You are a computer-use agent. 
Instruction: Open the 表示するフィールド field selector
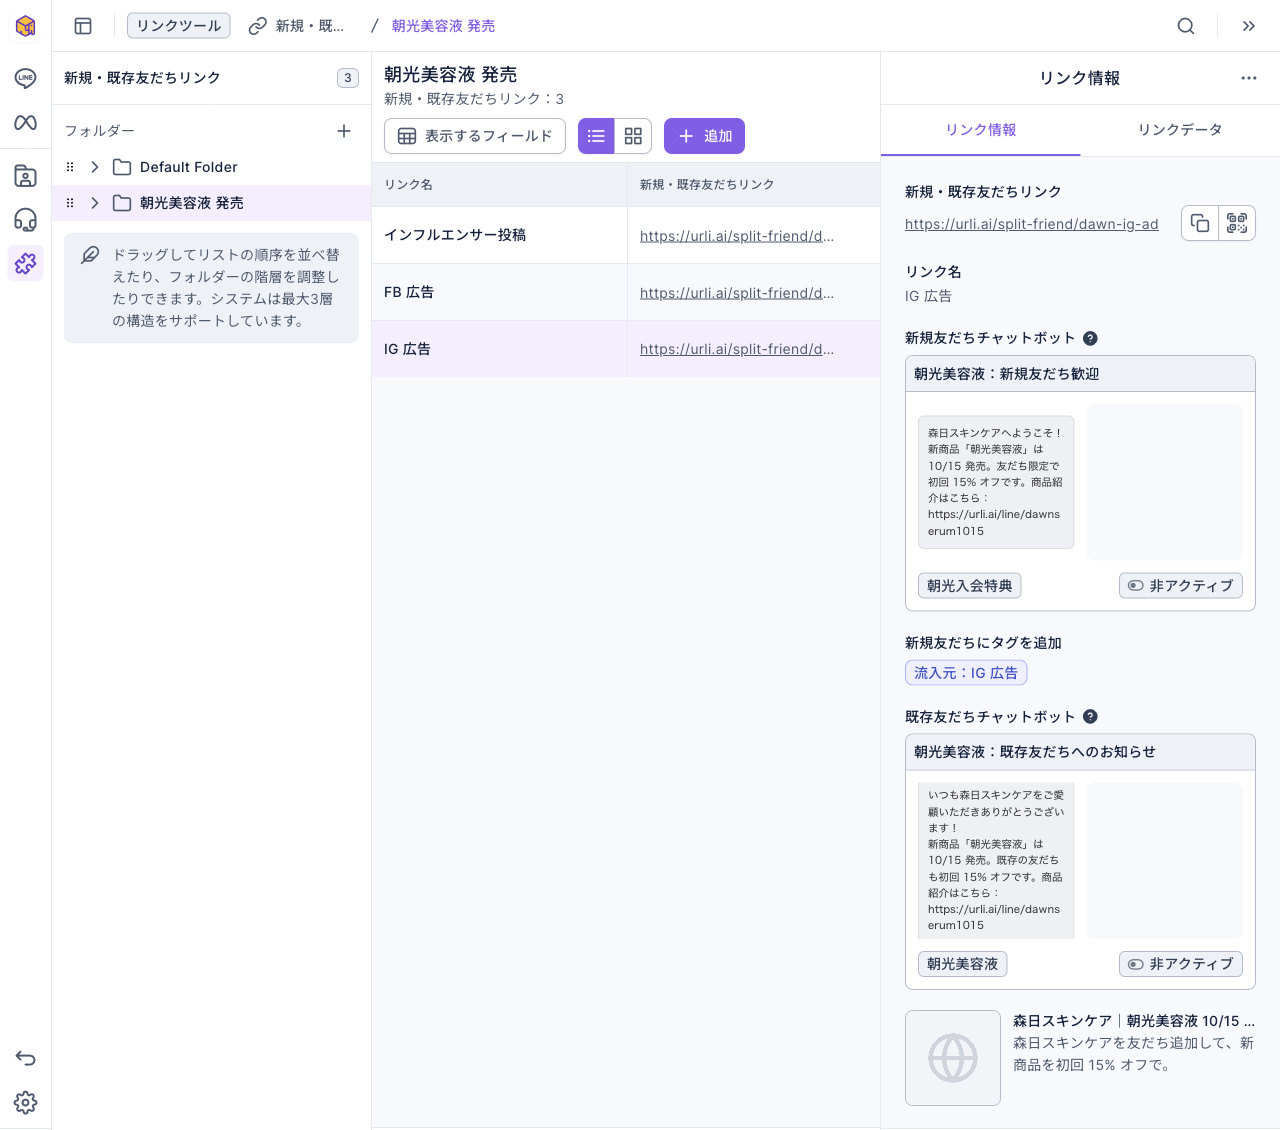[x=475, y=136]
